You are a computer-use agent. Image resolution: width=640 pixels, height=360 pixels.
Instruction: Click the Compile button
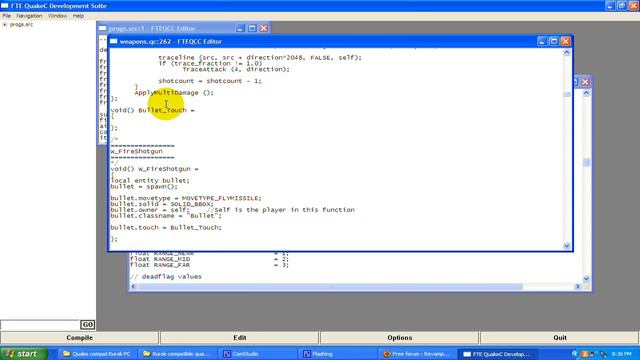pyautogui.click(x=80, y=338)
